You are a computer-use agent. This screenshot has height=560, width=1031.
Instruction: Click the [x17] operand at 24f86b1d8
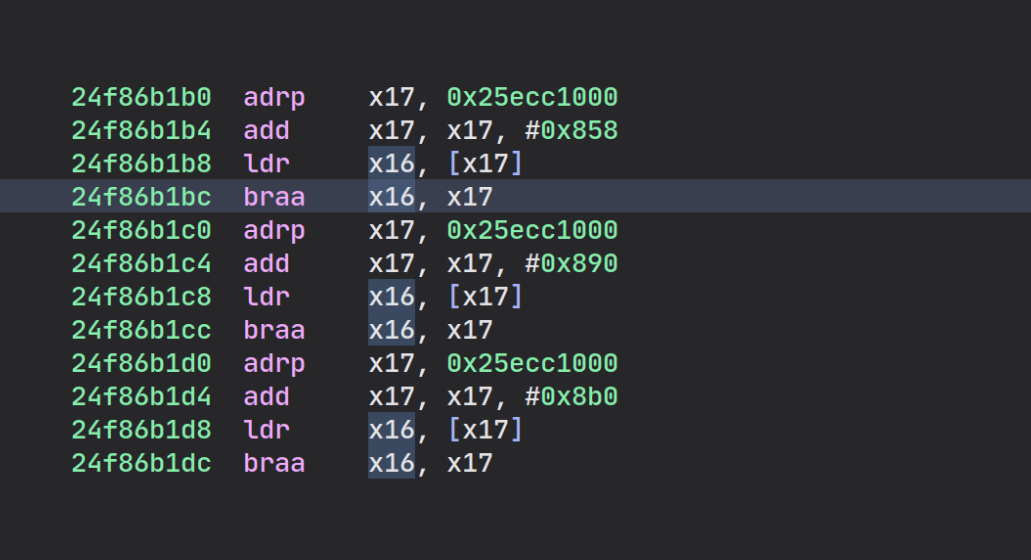(485, 429)
